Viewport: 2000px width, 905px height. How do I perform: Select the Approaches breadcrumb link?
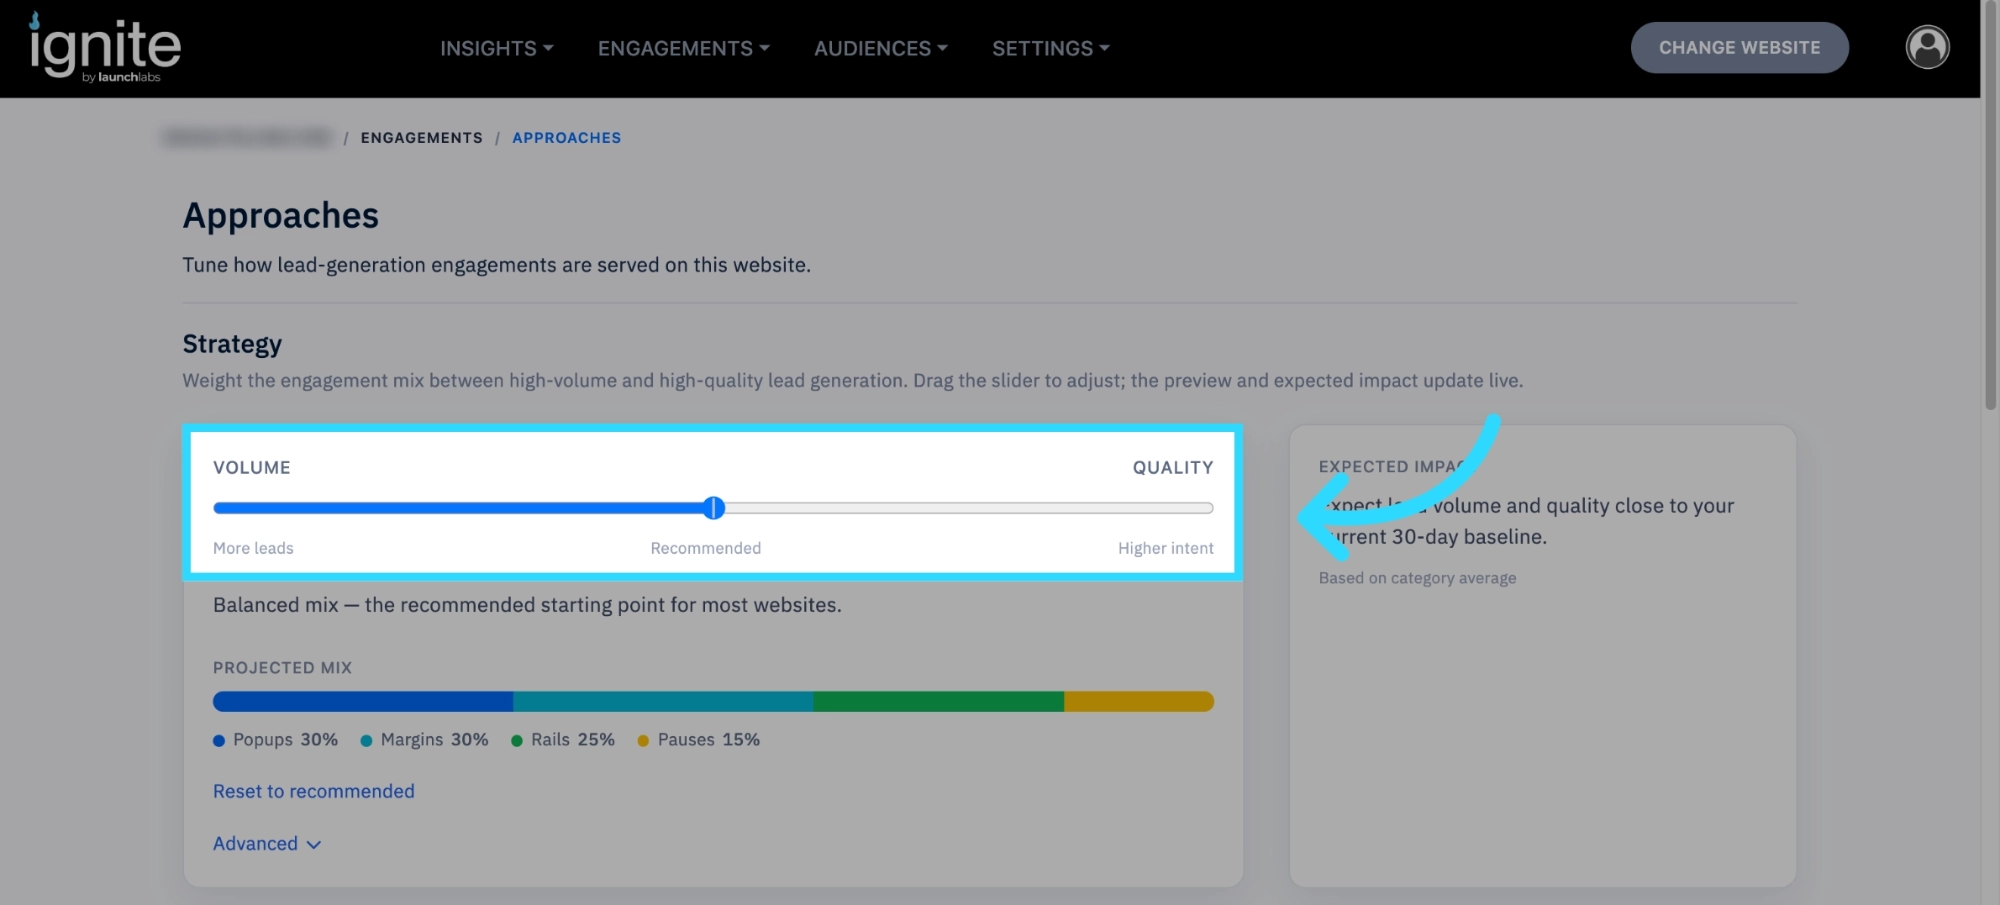(567, 138)
